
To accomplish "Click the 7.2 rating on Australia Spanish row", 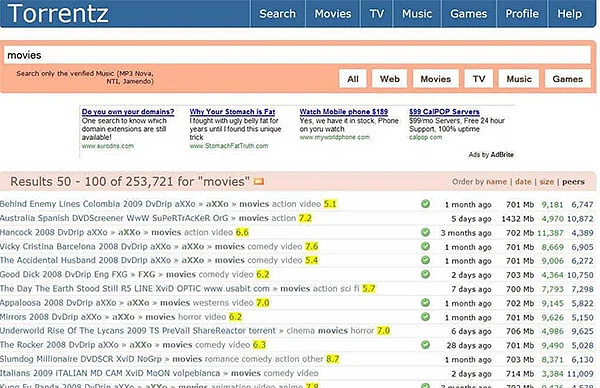I will click(305, 218).
